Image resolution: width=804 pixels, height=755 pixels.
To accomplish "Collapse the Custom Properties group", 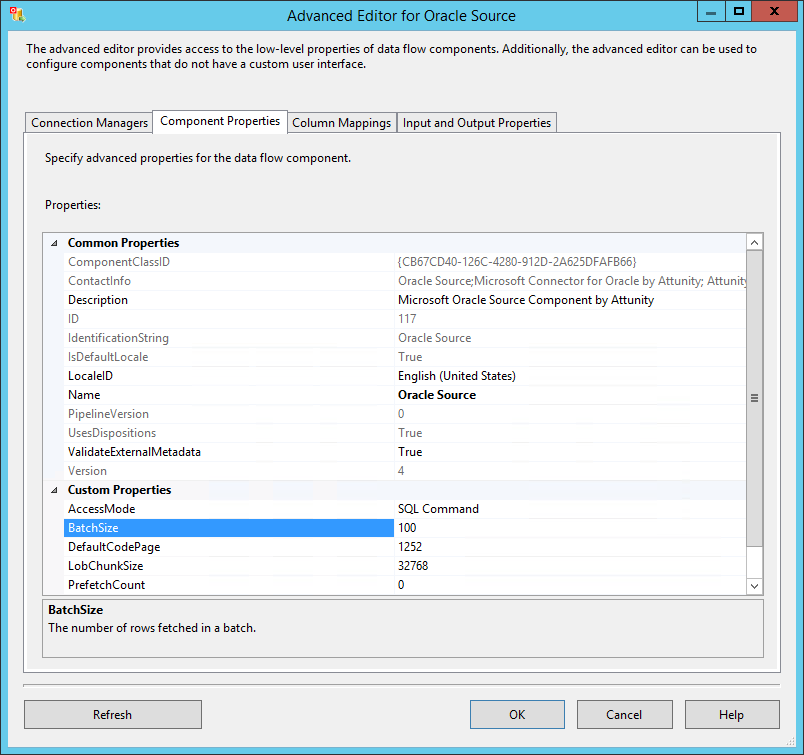I will [53, 489].
